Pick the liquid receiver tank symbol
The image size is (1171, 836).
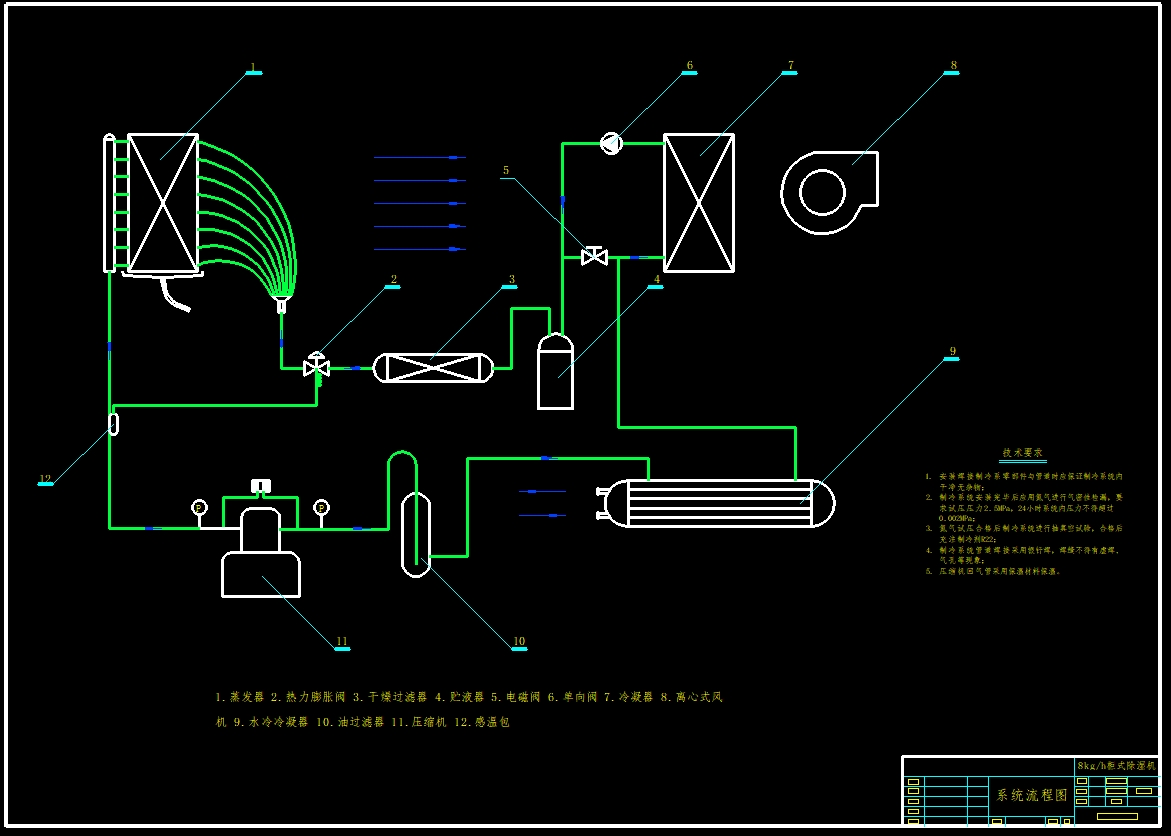556,371
